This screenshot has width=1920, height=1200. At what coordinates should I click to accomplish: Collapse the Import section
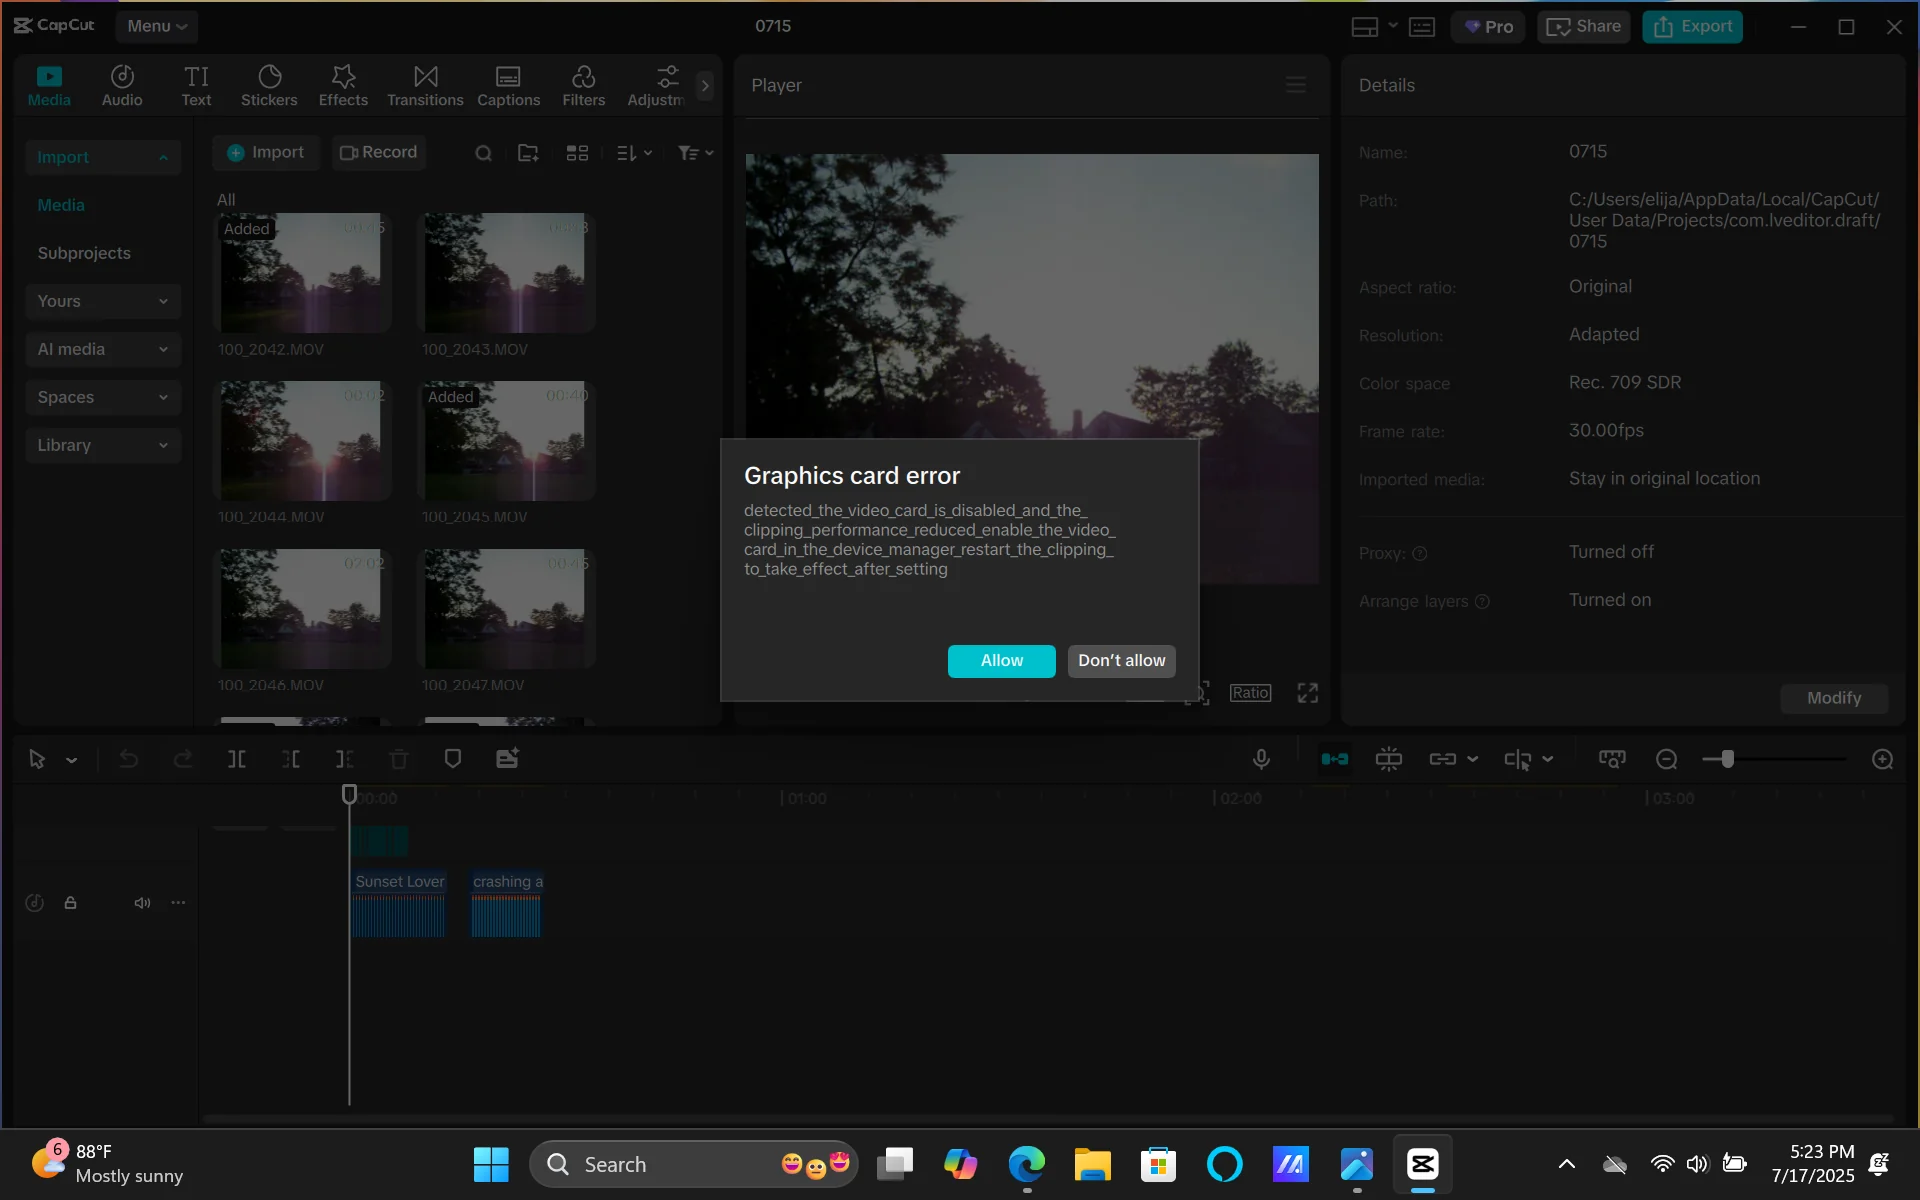tap(103, 157)
